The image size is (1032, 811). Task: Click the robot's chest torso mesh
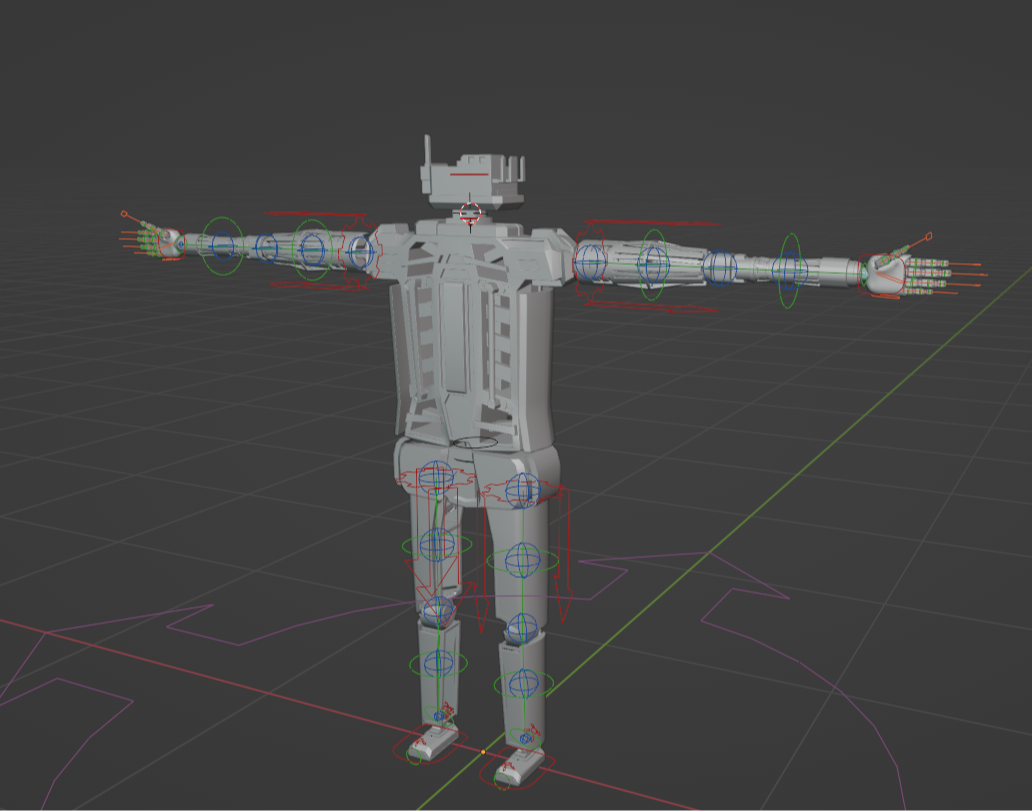[470, 330]
